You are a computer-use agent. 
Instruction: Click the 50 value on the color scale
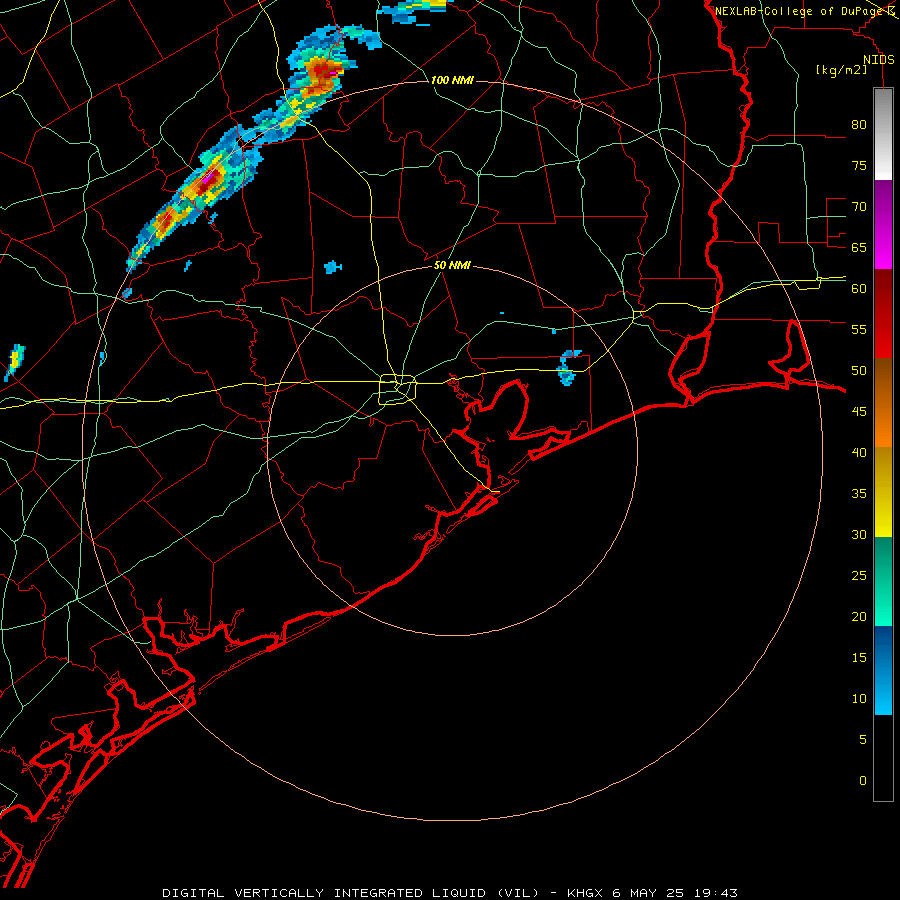(859, 370)
